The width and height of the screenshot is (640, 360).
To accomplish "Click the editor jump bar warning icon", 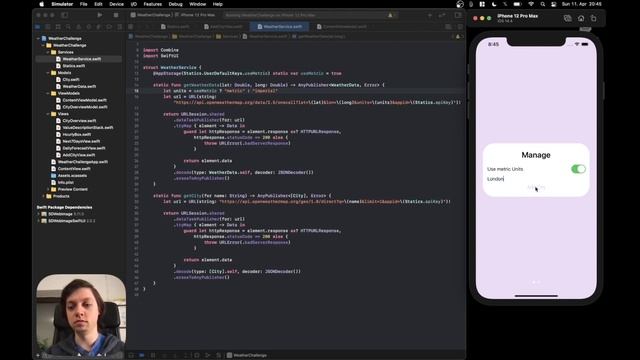I will tap(458, 36).
